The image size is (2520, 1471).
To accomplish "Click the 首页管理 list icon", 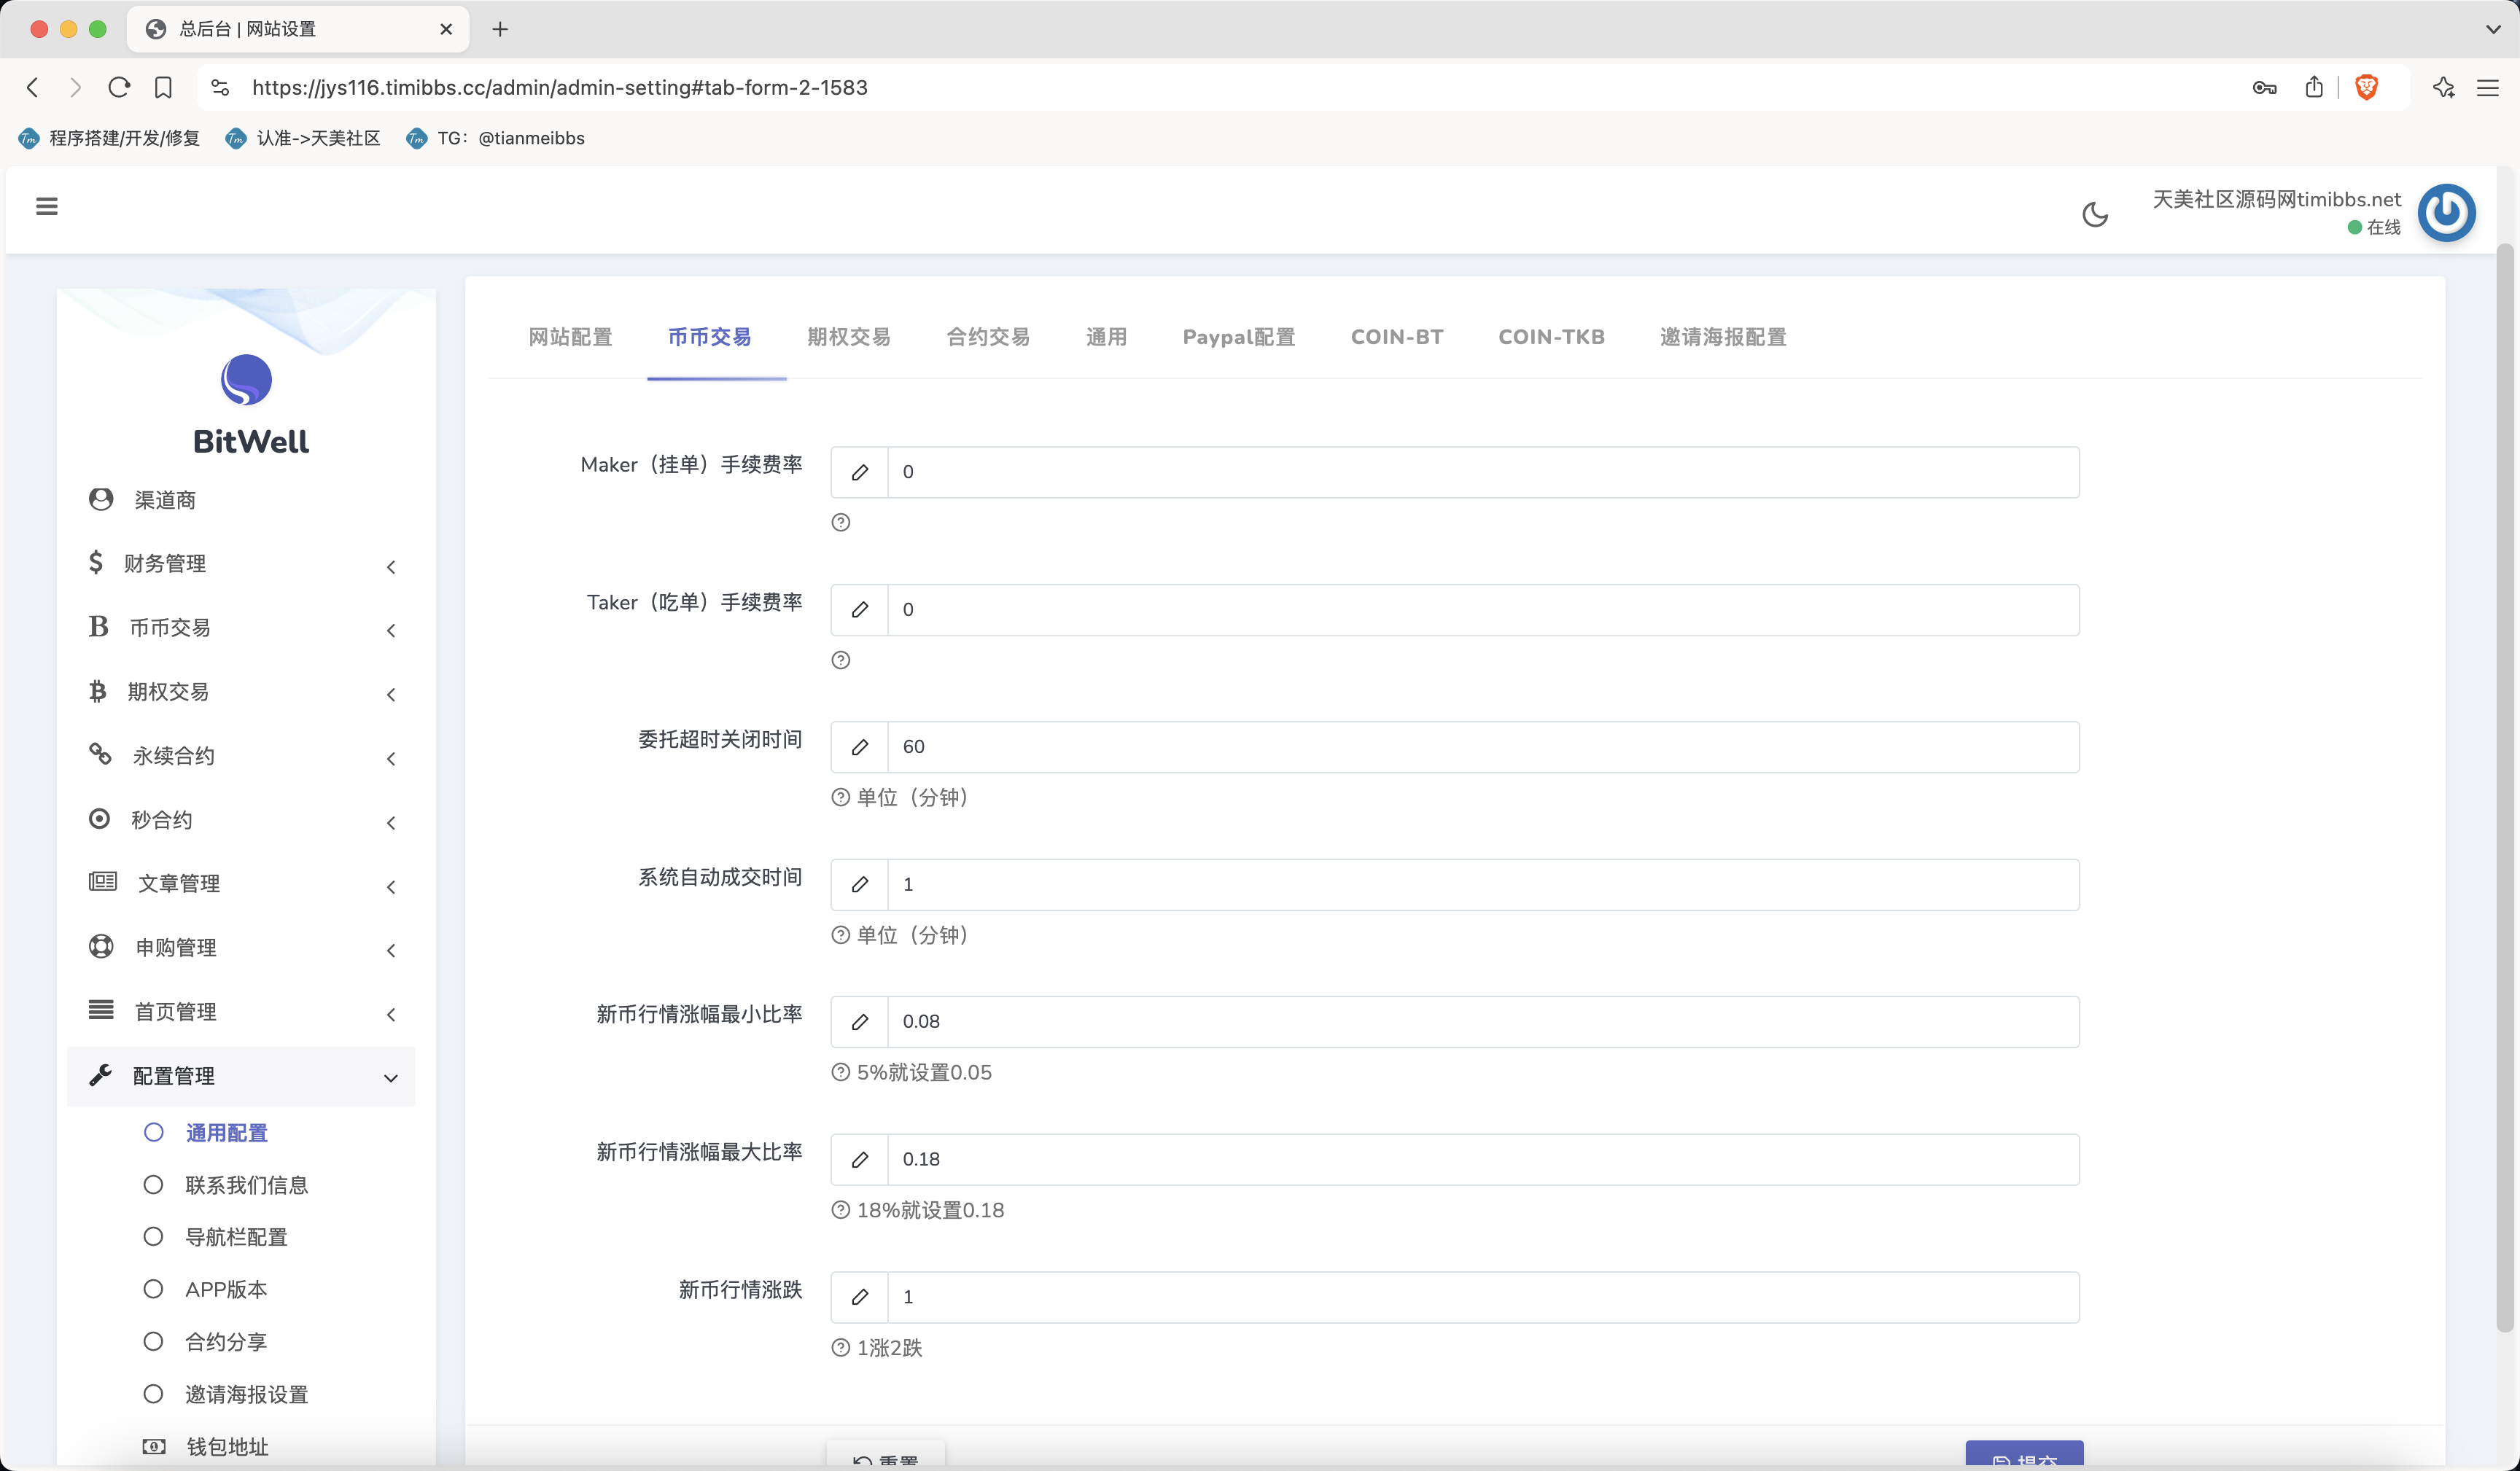I will 101,1010.
